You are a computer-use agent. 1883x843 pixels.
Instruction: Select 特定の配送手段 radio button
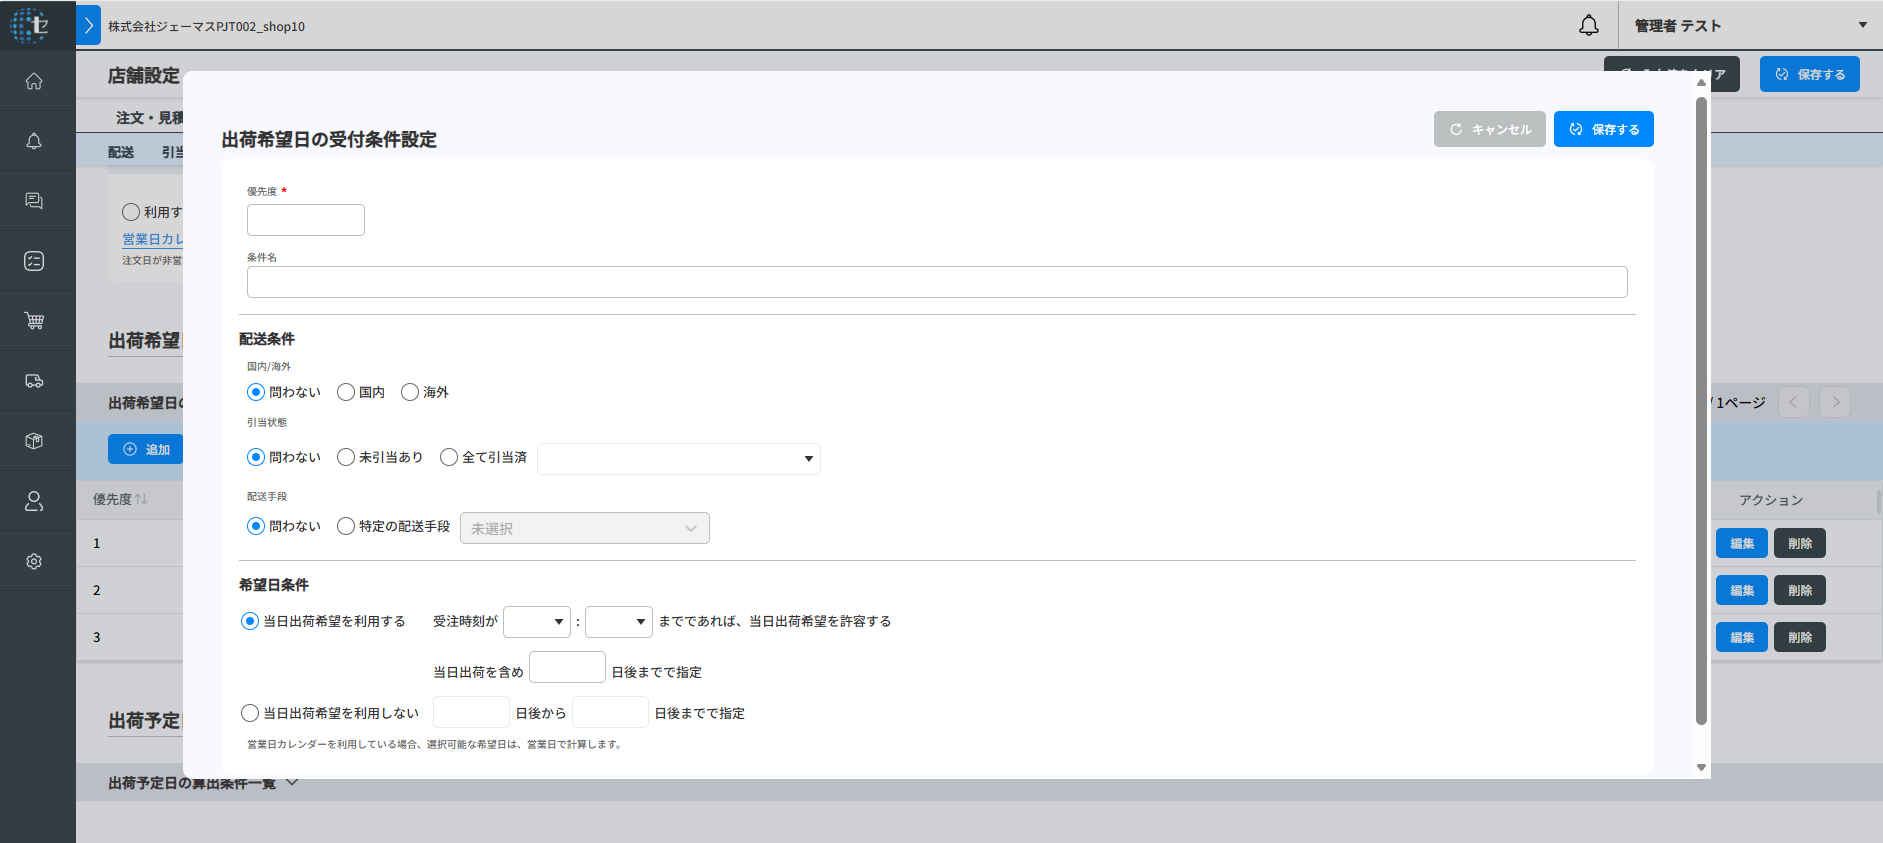tap(346, 526)
